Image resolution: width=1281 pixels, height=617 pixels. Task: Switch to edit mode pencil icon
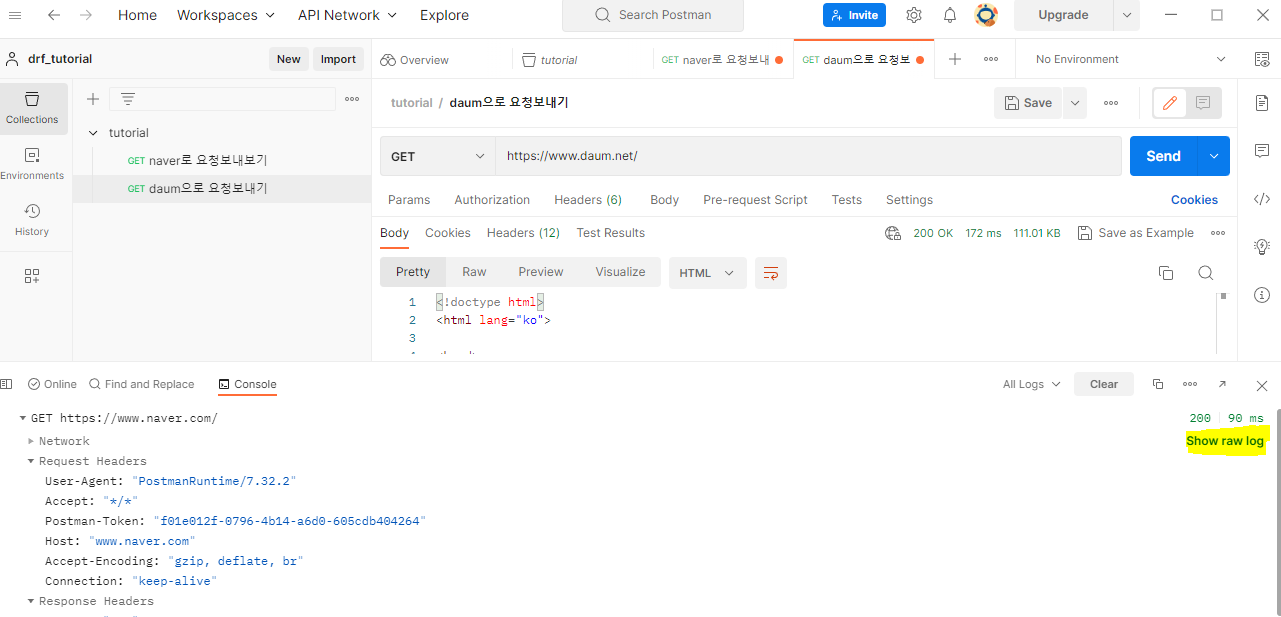click(x=1170, y=103)
